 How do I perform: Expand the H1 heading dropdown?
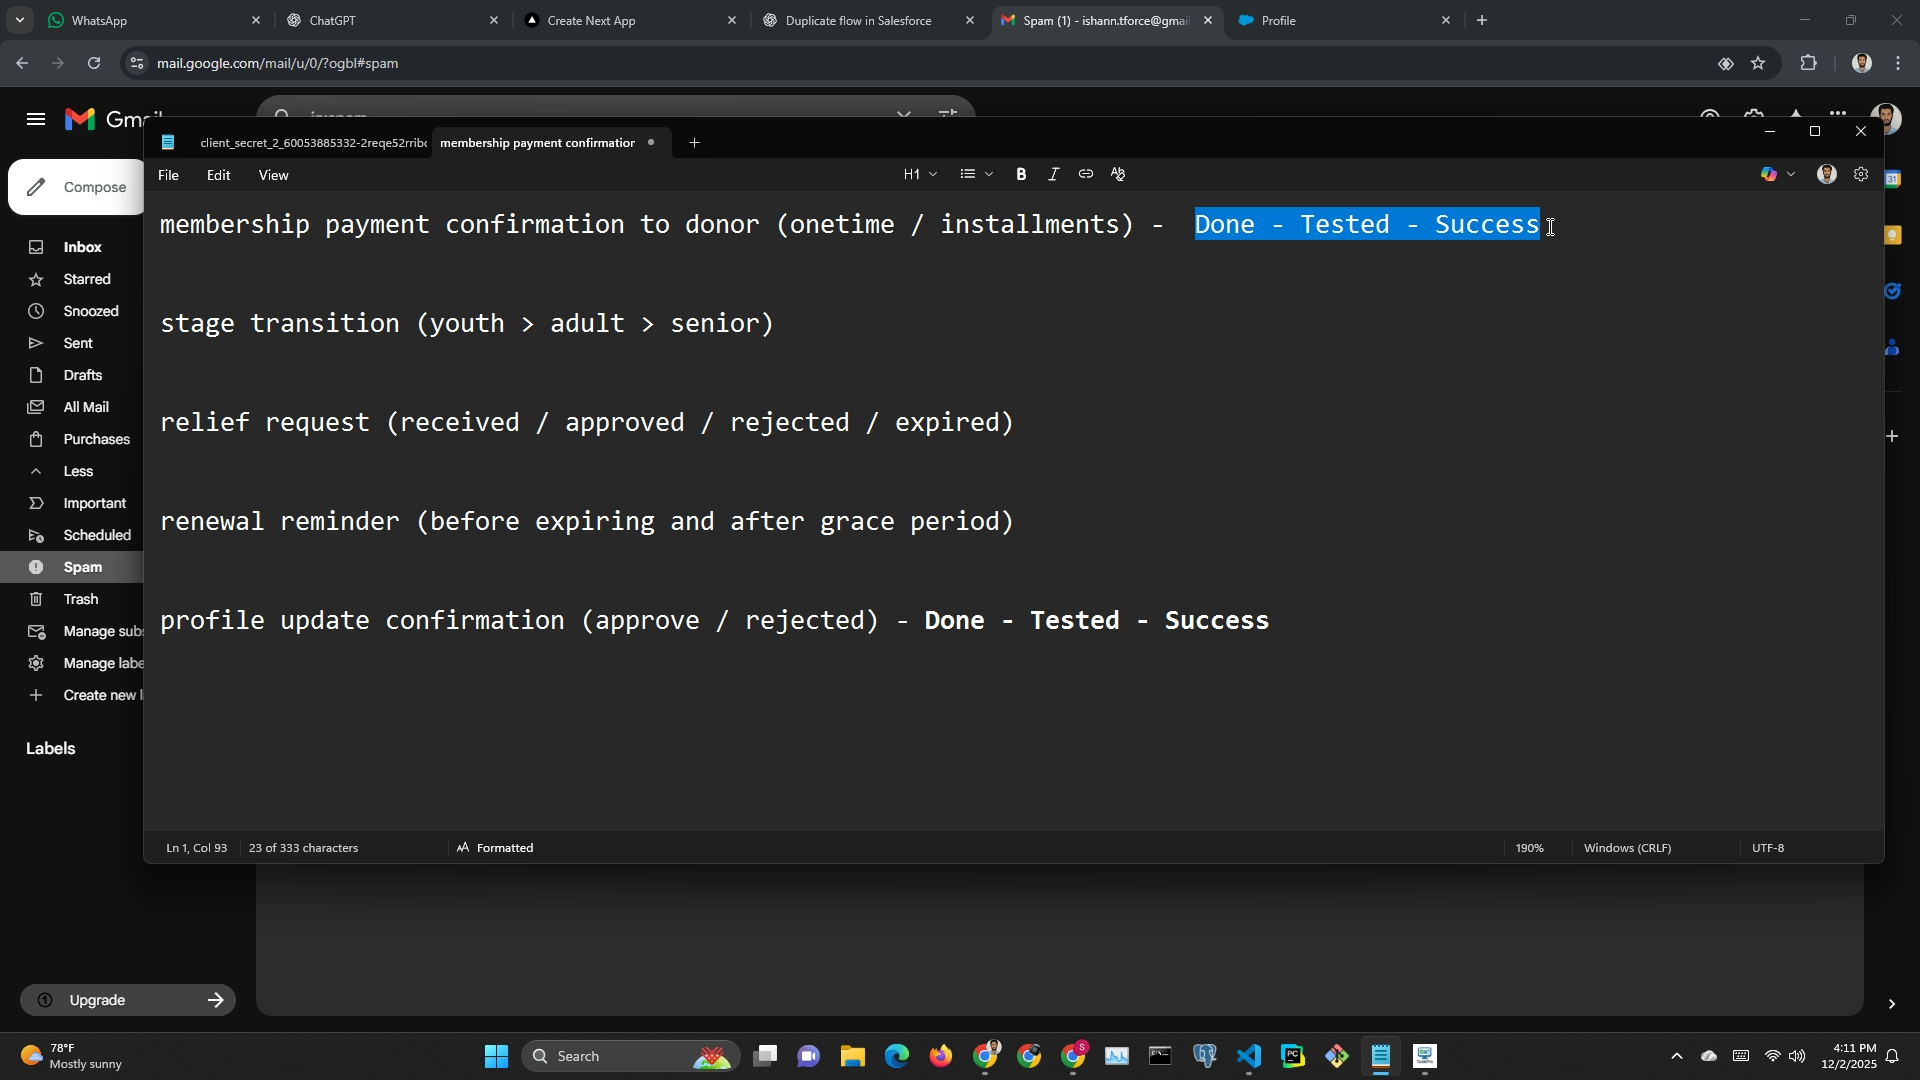[920, 174]
